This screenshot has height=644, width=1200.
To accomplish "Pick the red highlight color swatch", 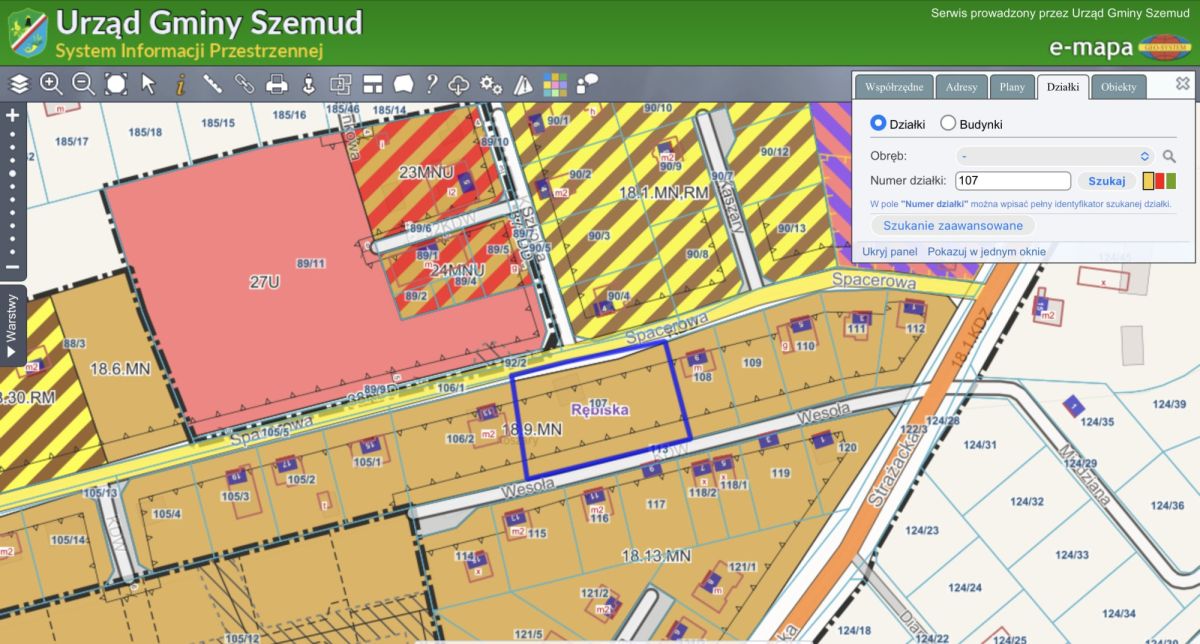I will pyautogui.click(x=1160, y=181).
